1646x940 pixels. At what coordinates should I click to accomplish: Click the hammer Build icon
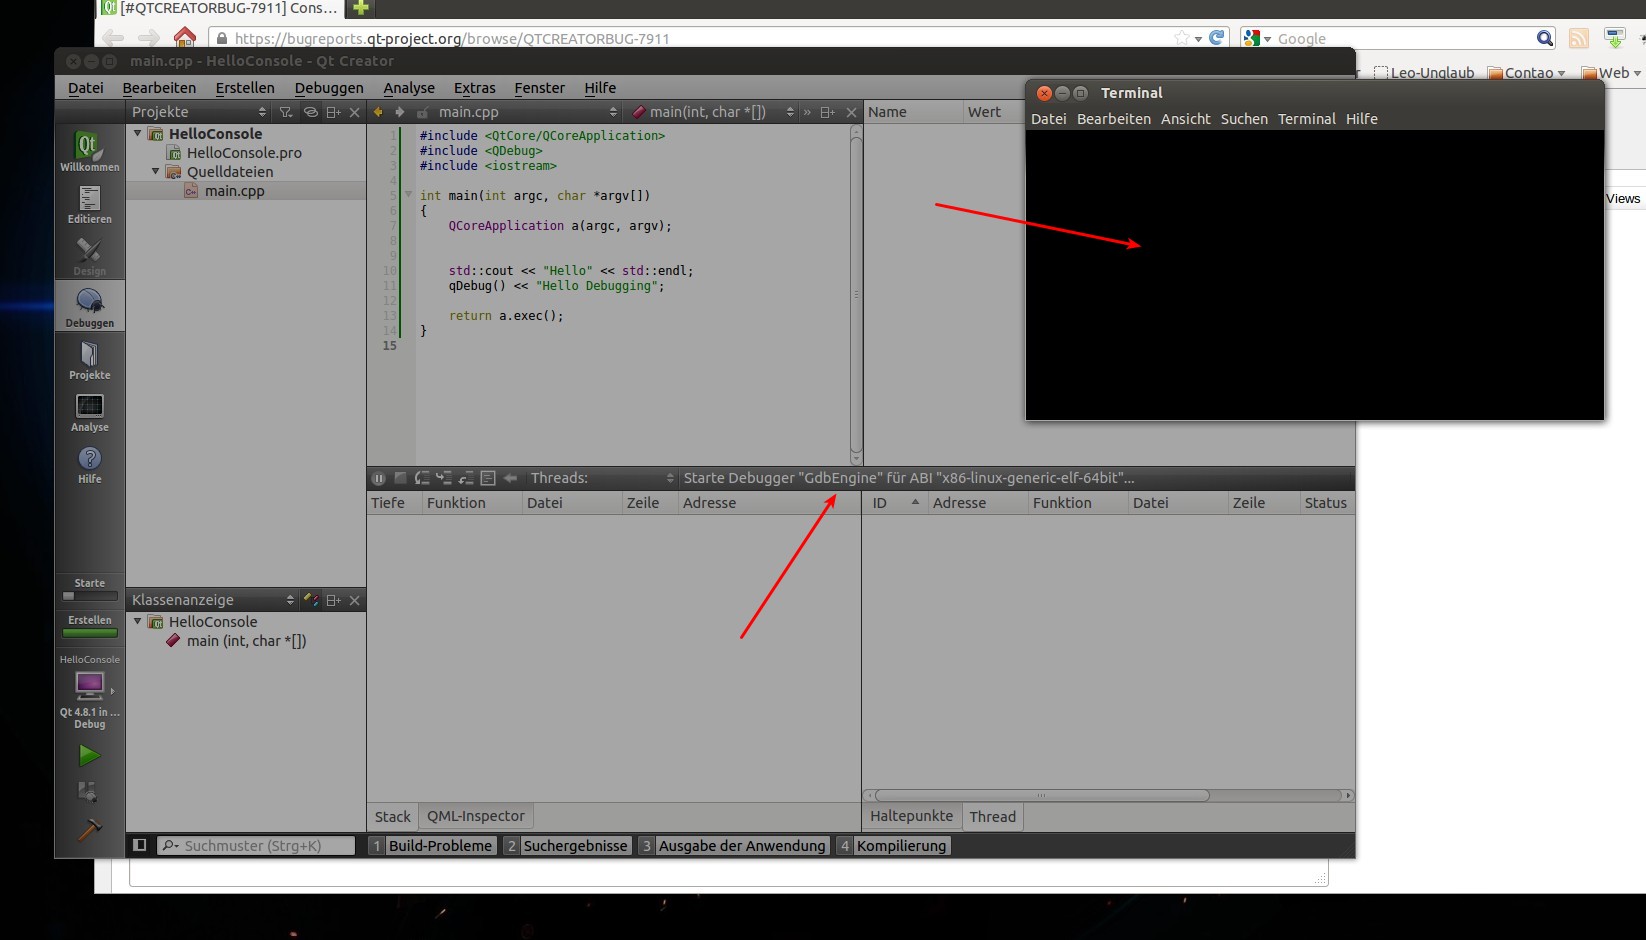(x=89, y=830)
